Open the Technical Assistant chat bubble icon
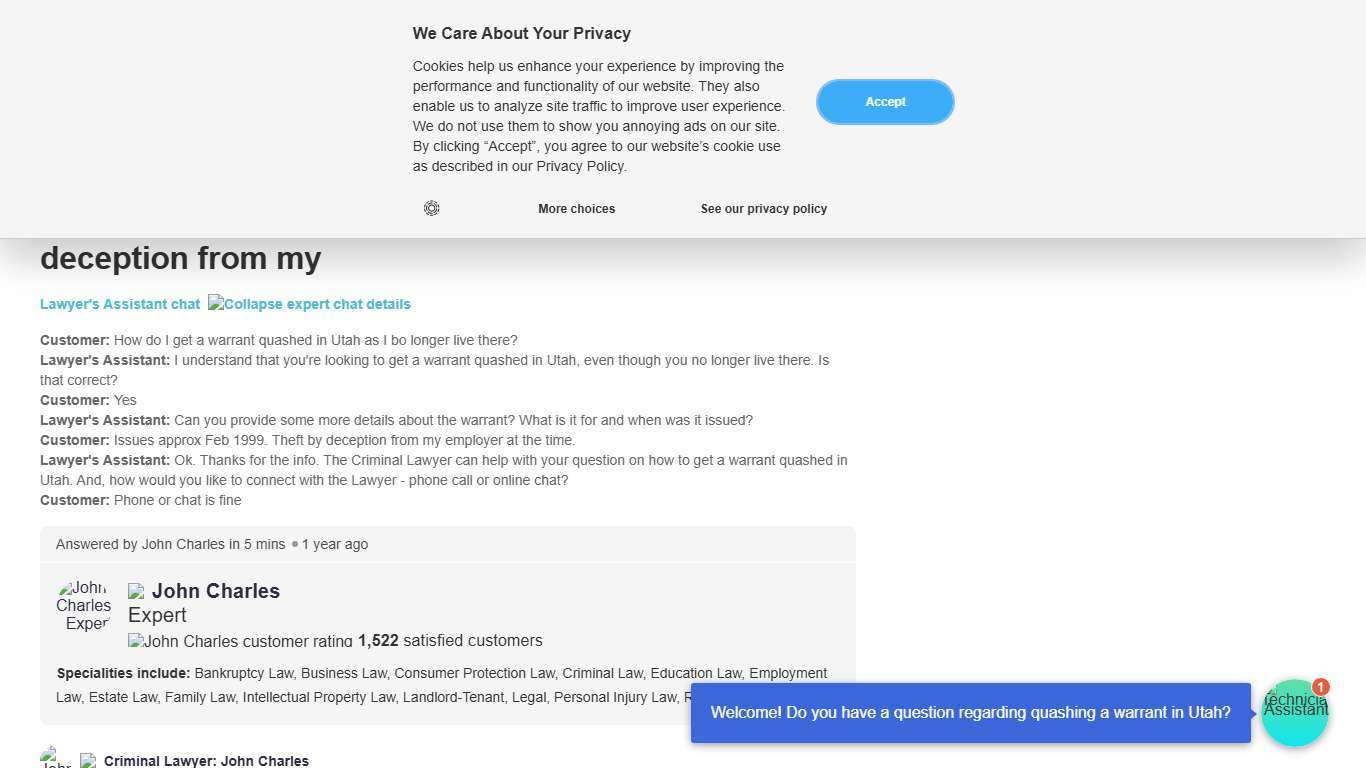Image resolution: width=1366 pixels, height=768 pixels. (x=1293, y=715)
